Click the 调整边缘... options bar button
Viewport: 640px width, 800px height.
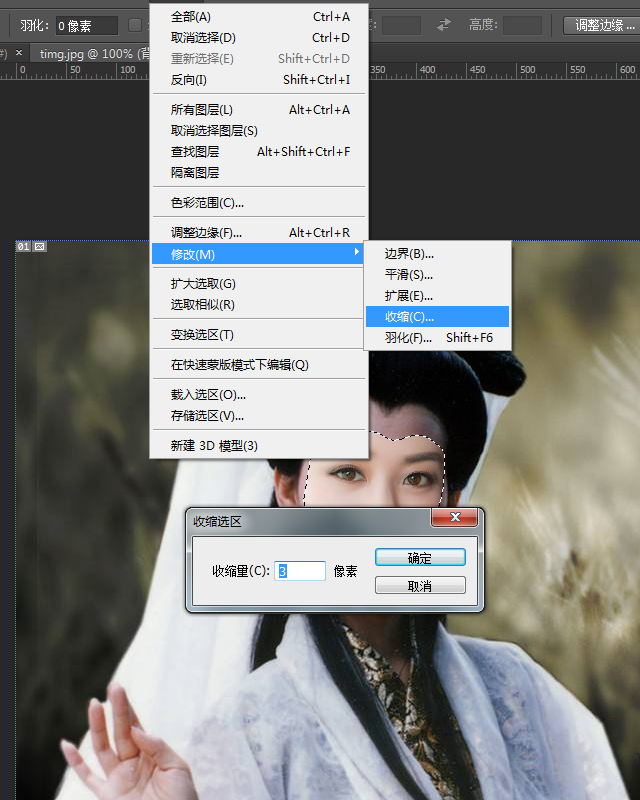[601, 25]
